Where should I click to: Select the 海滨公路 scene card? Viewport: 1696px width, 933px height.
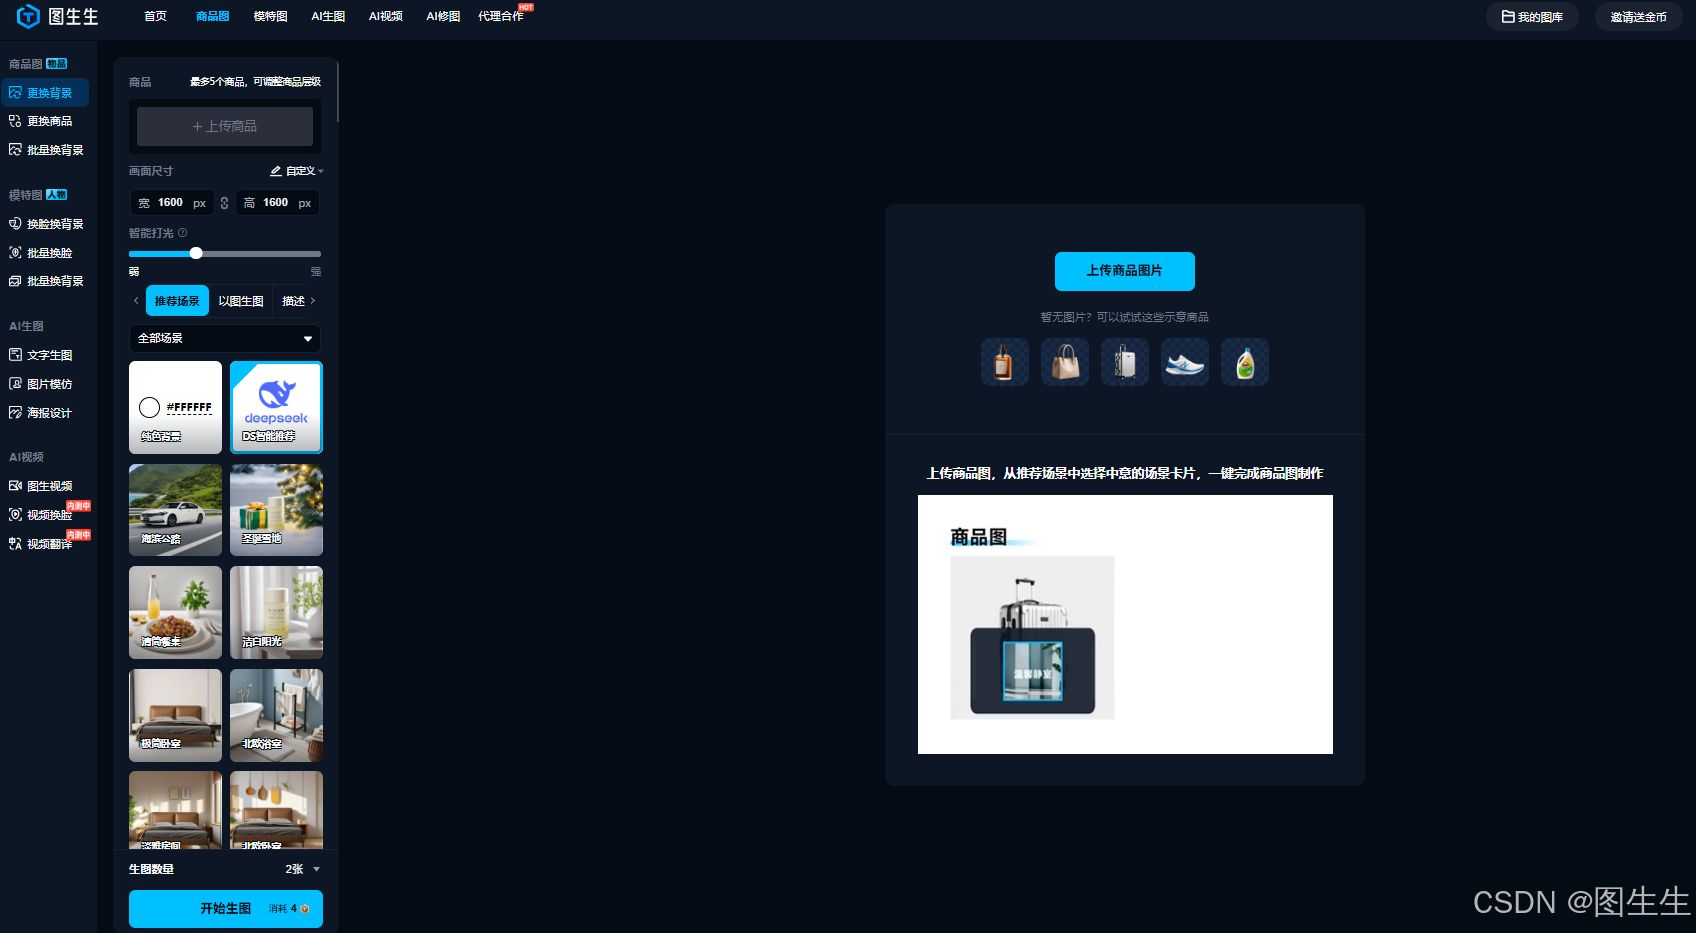click(x=175, y=510)
